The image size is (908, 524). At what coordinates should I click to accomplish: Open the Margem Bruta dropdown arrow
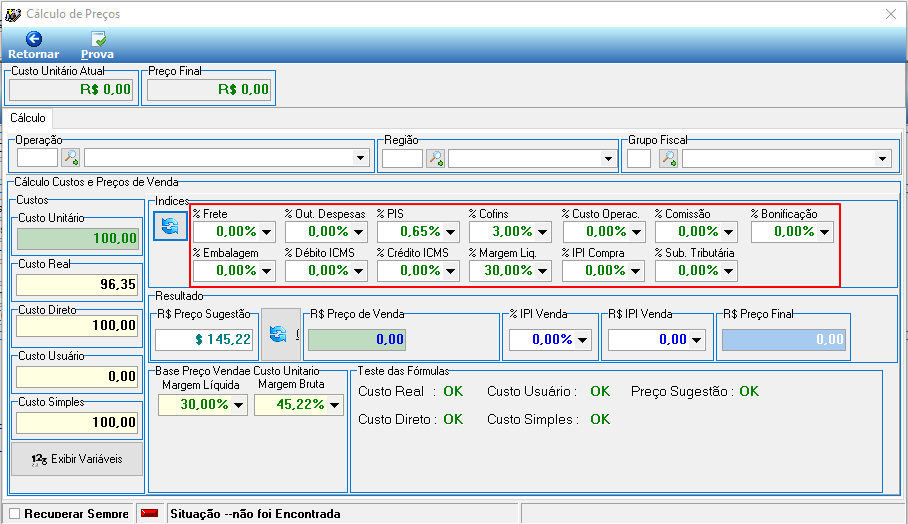[335, 405]
